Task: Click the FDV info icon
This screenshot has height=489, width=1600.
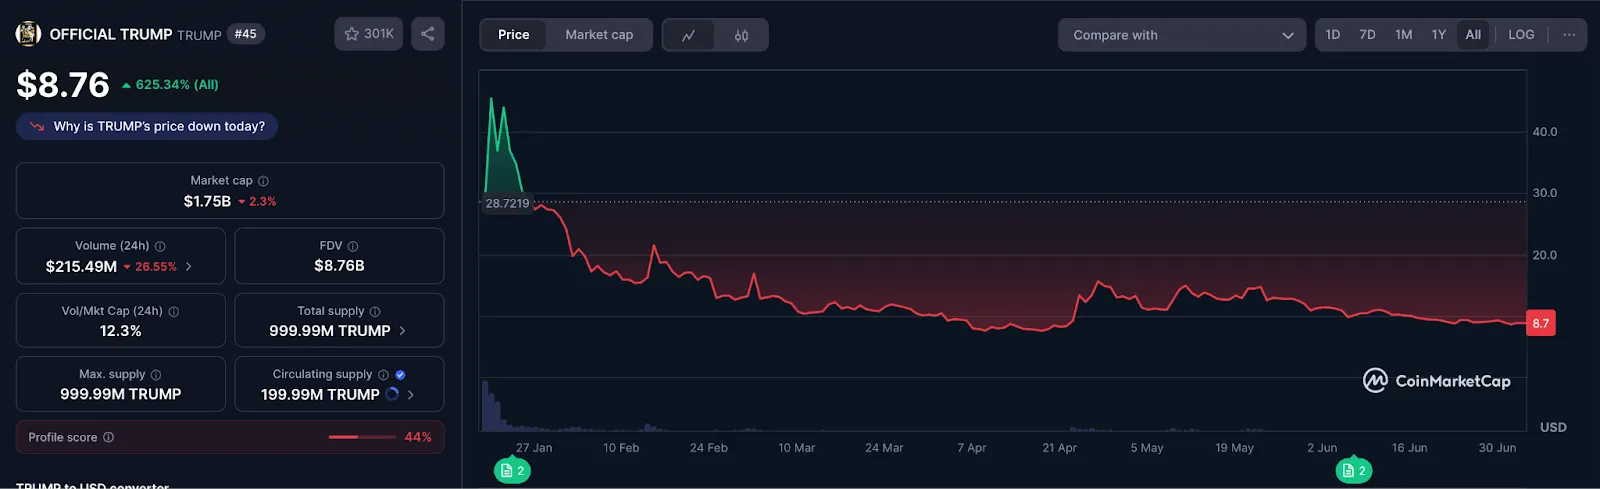Action: [x=353, y=246]
